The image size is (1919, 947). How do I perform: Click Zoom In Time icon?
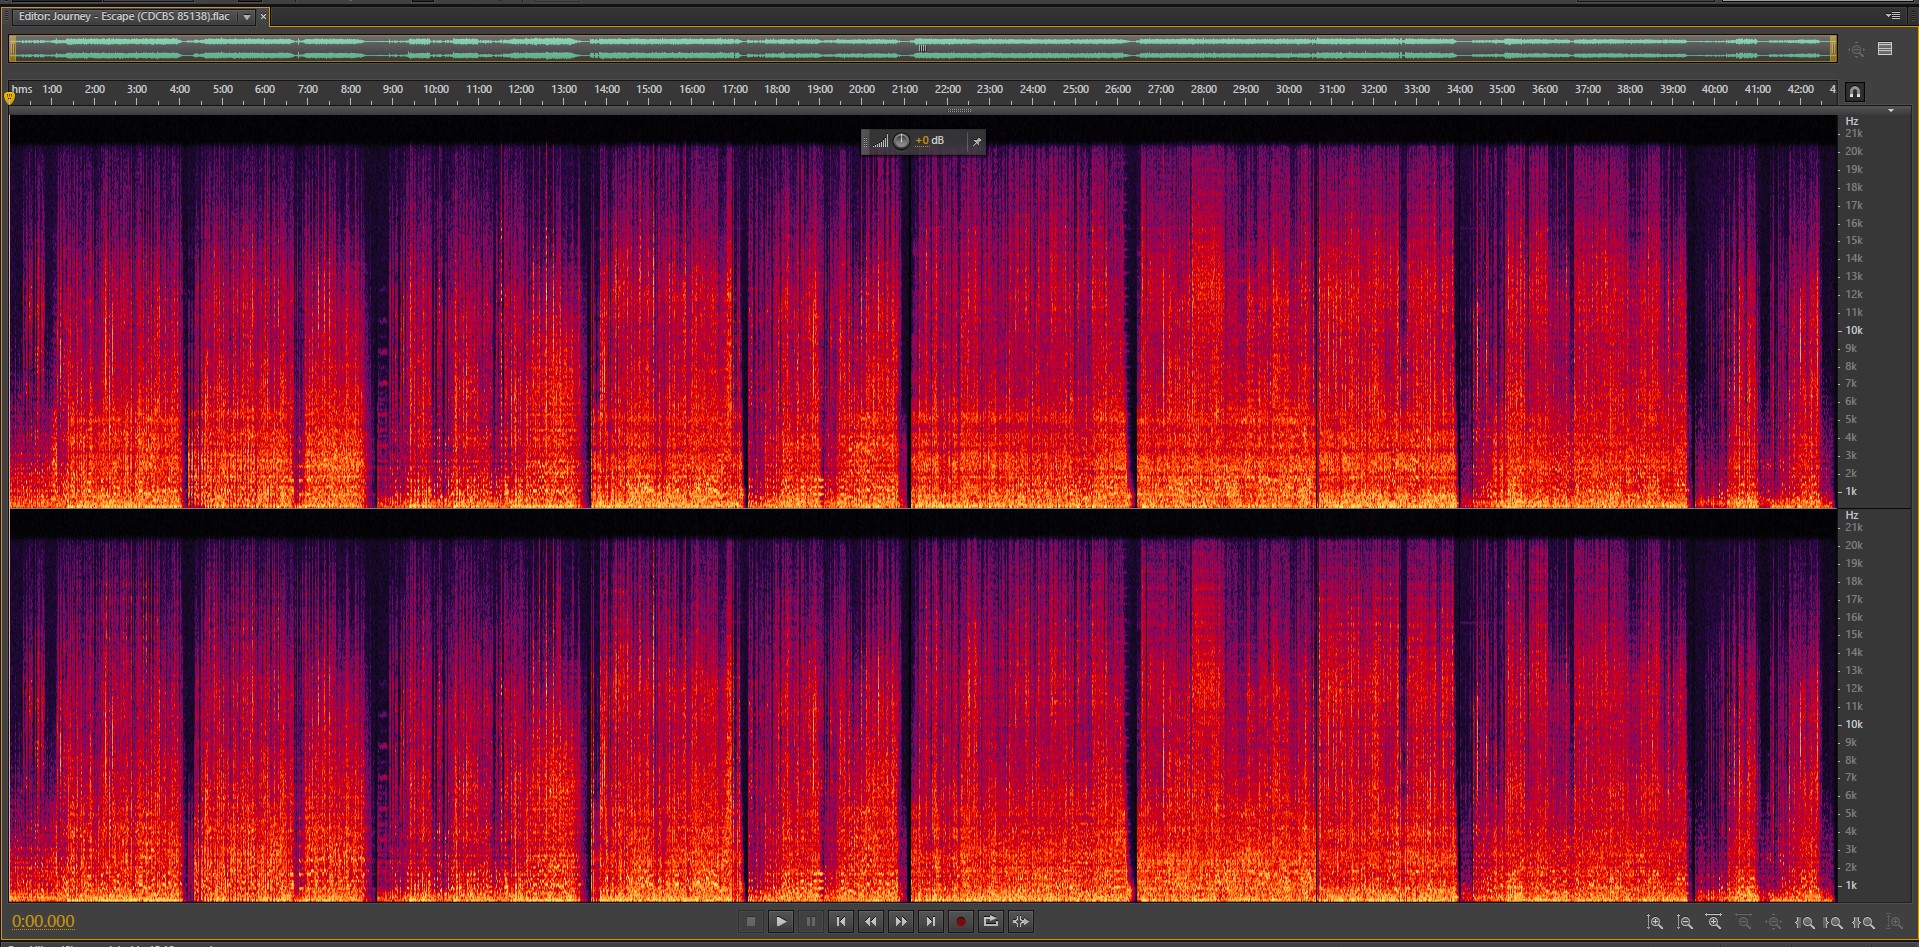[x=1714, y=923]
